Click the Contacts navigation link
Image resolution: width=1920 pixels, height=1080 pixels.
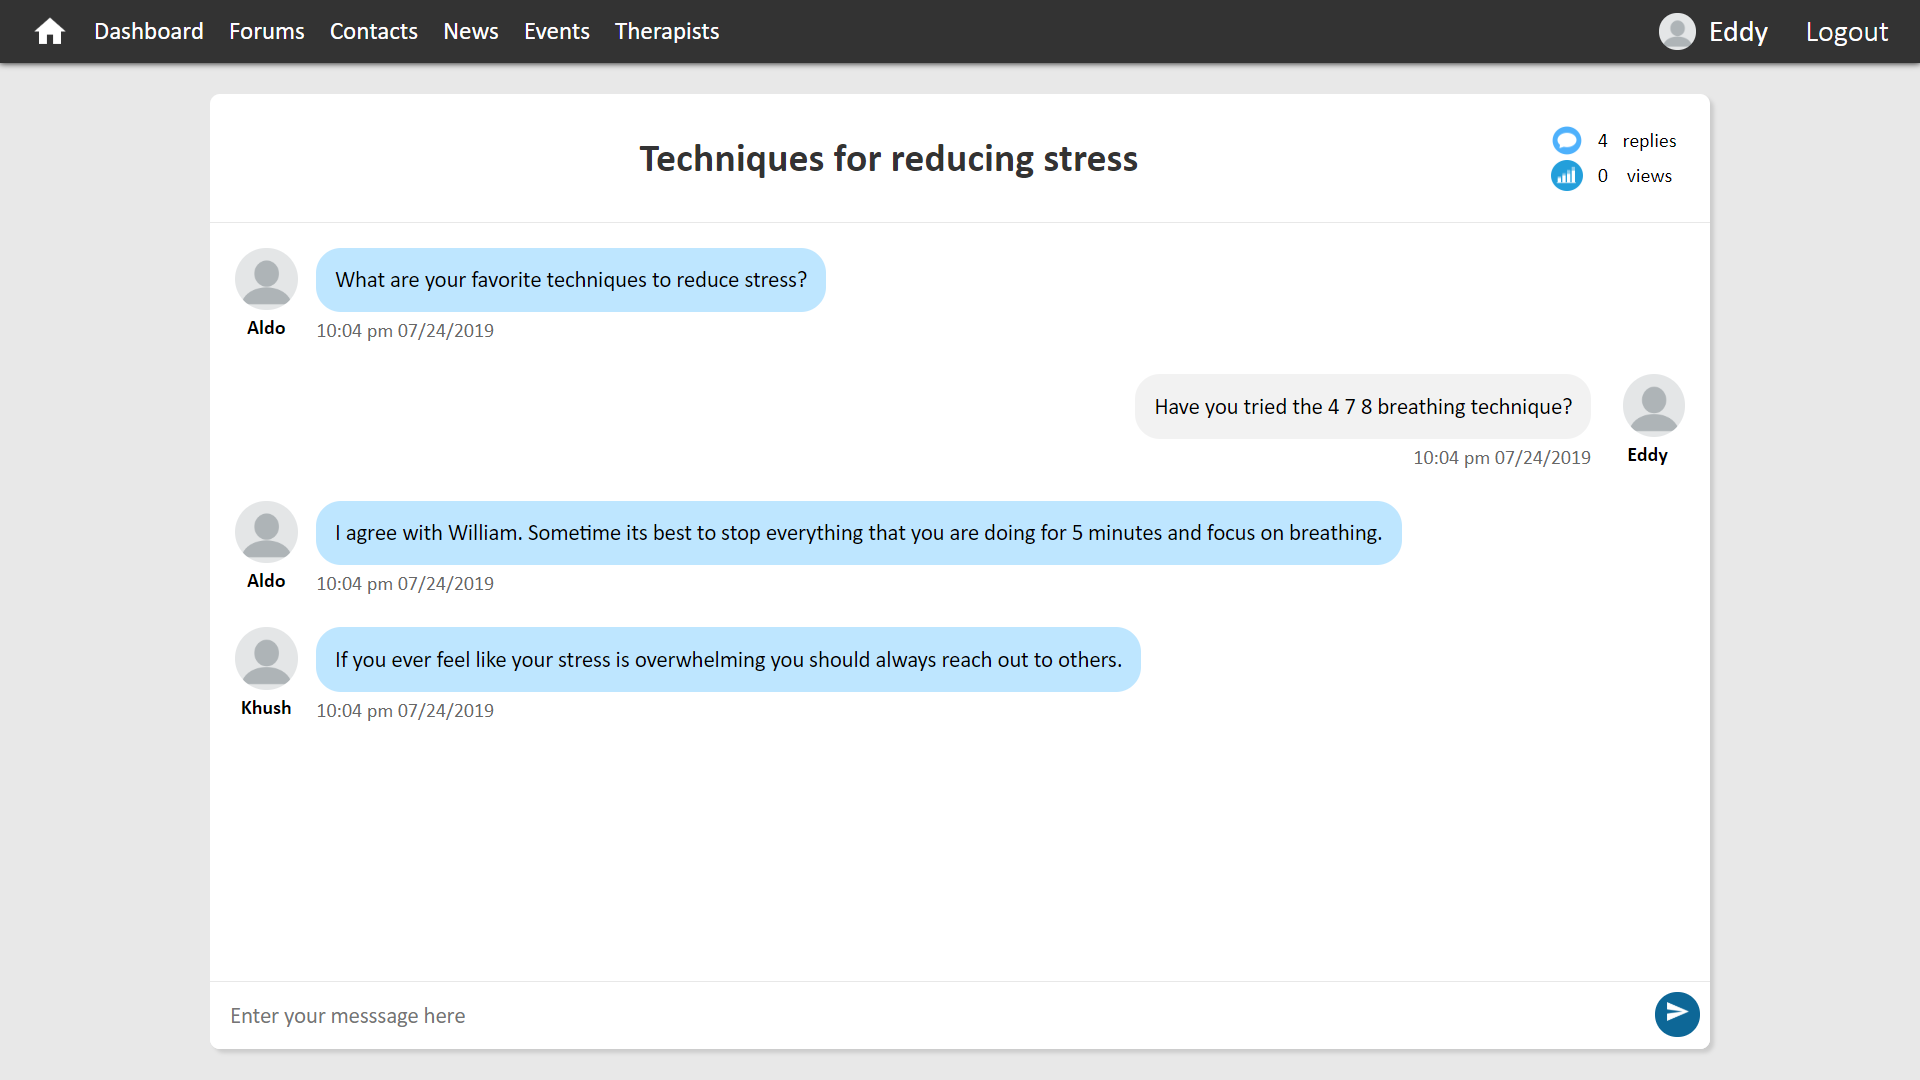(x=373, y=32)
